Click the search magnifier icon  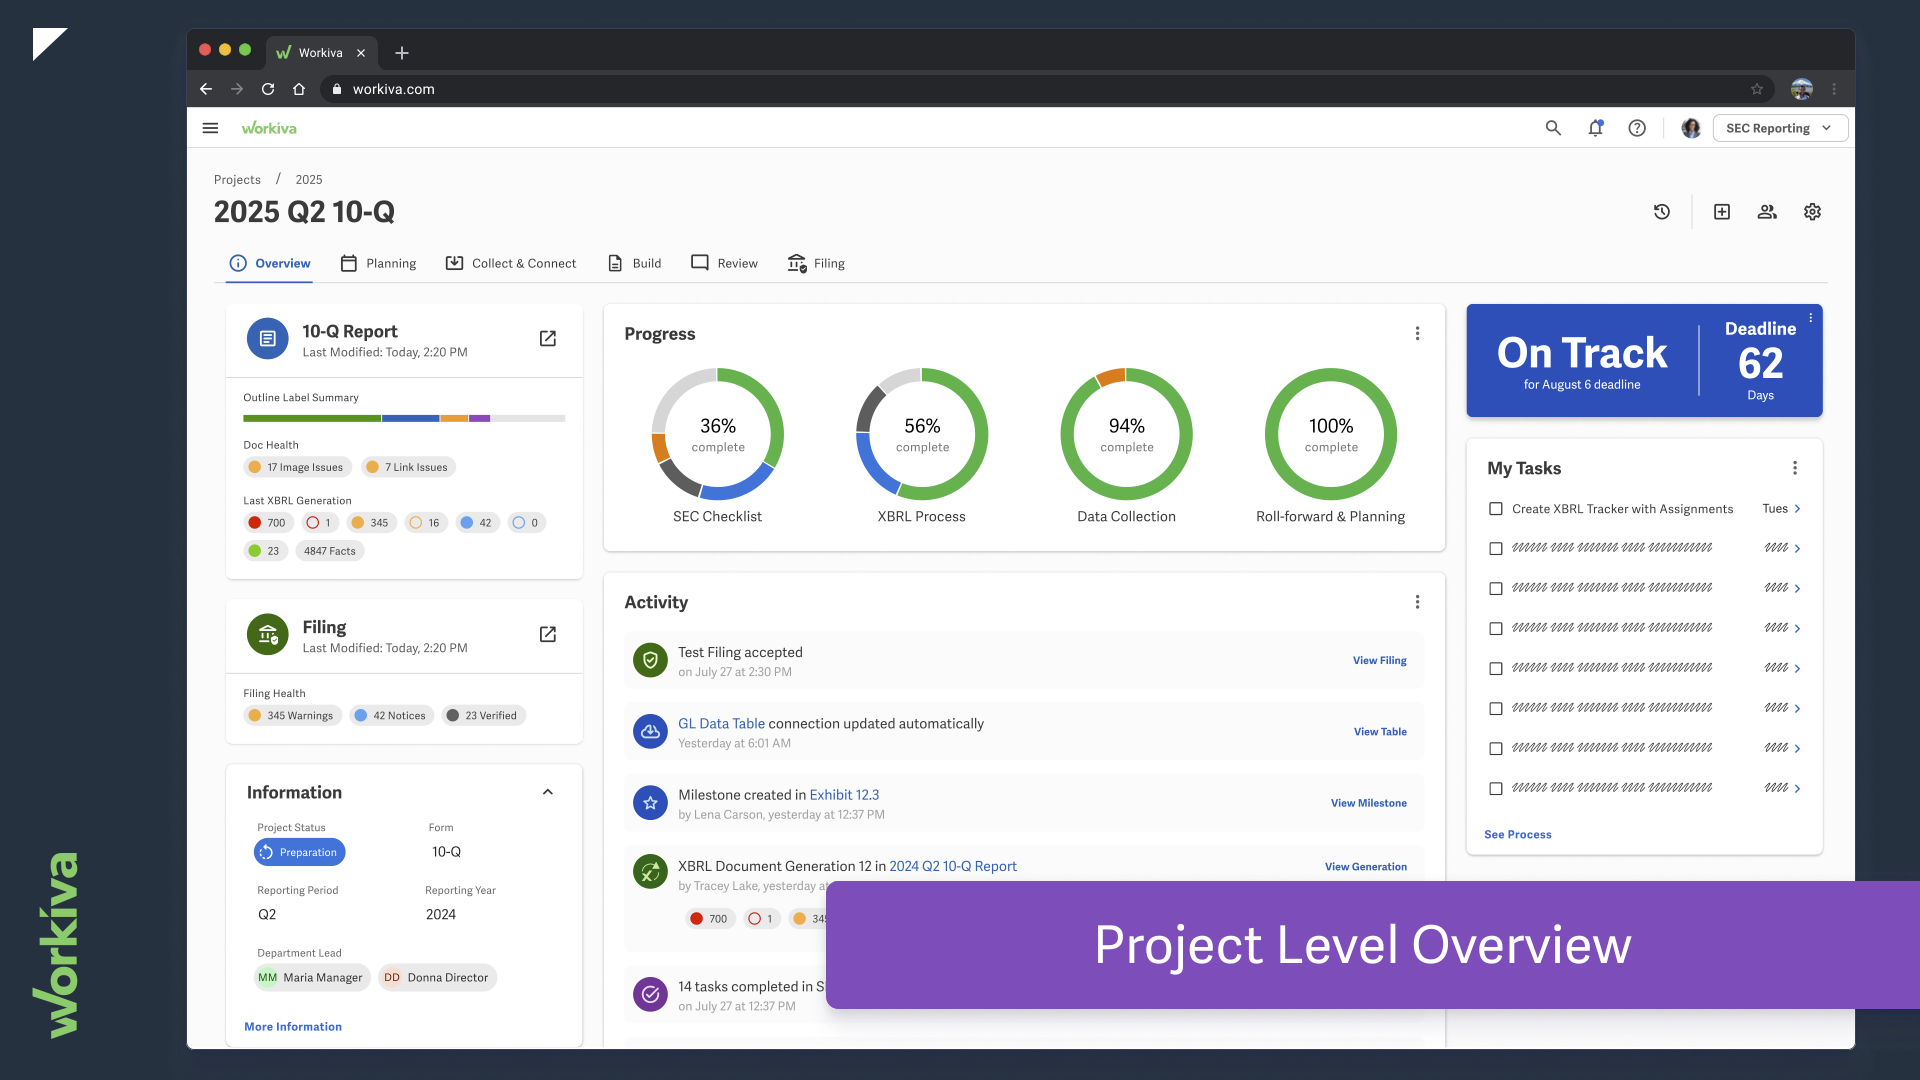click(x=1553, y=128)
